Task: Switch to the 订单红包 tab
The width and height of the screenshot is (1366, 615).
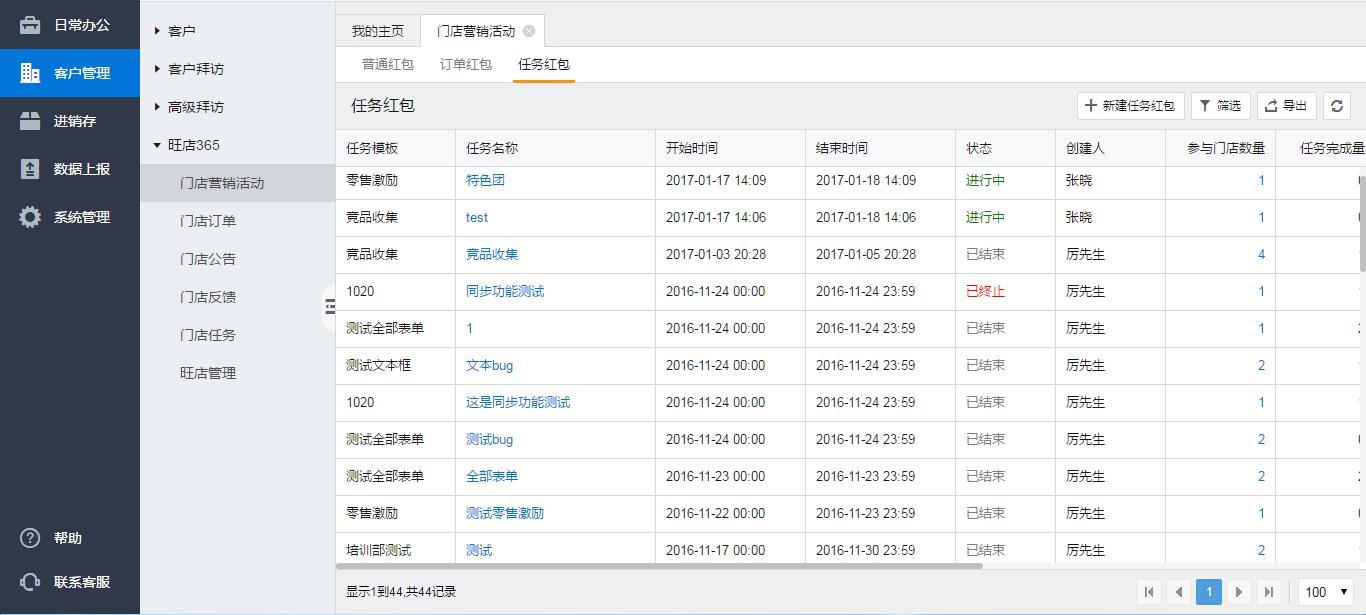Action: [465, 64]
